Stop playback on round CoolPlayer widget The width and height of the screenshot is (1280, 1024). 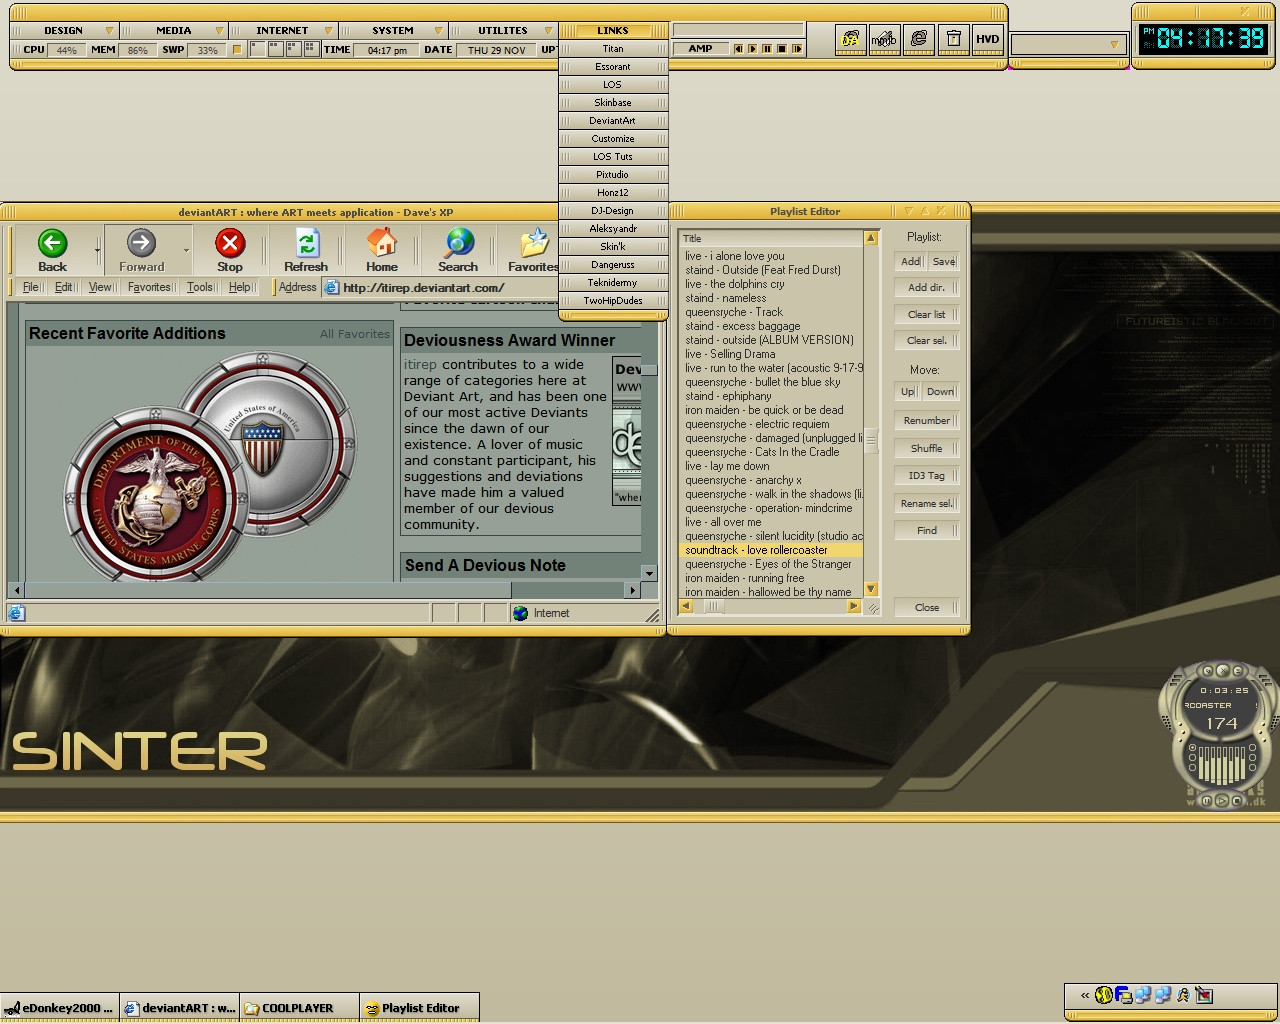click(1237, 801)
